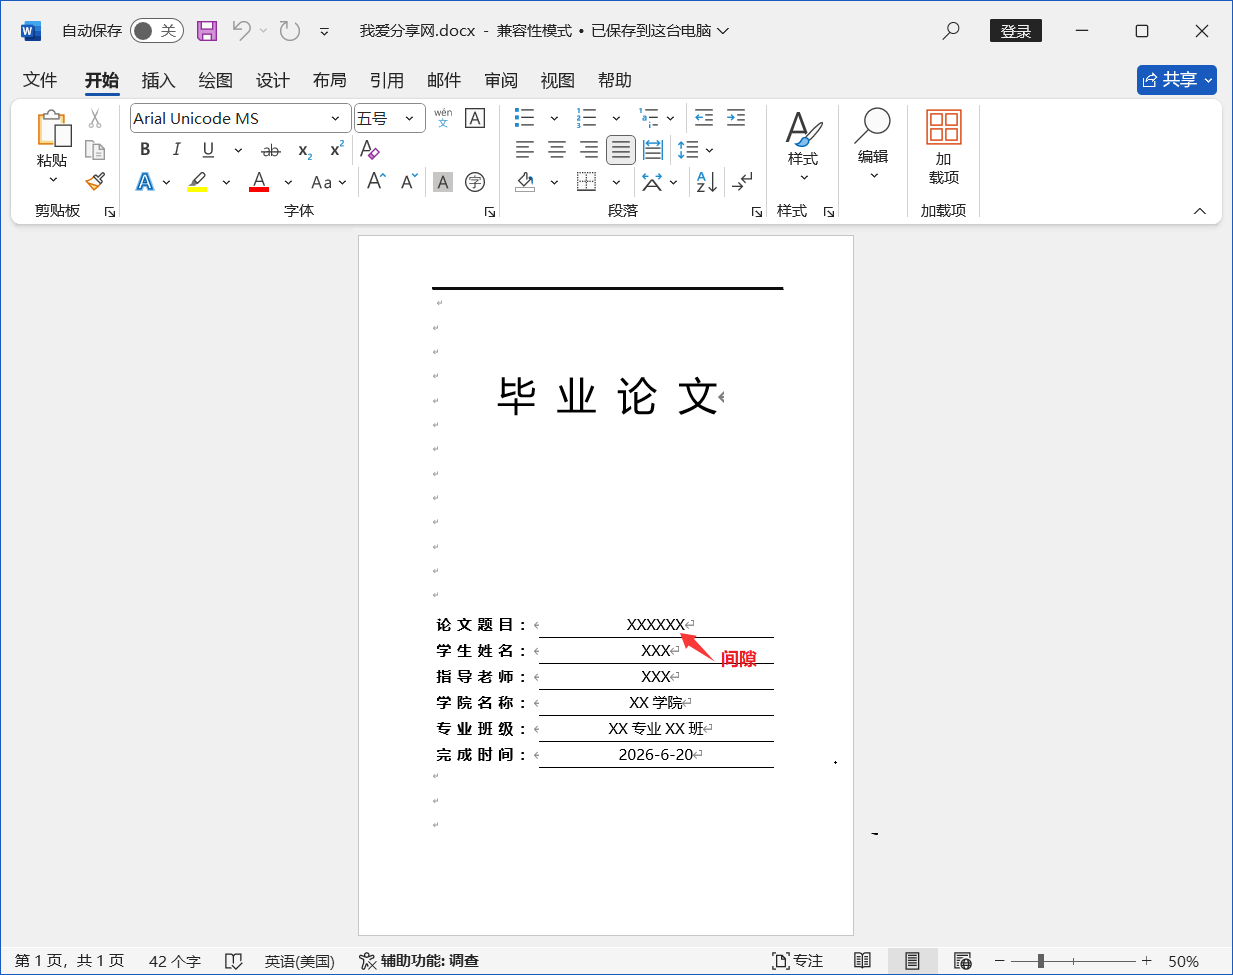This screenshot has width=1233, height=975.
Task: Expand underline style options
Action: click(x=238, y=150)
